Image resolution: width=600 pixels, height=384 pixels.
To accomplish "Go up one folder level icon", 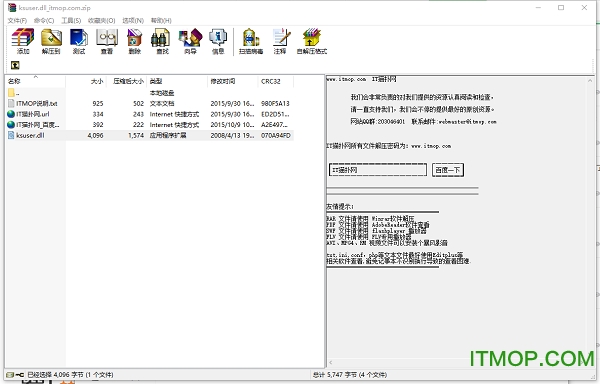I will (x=15, y=65).
